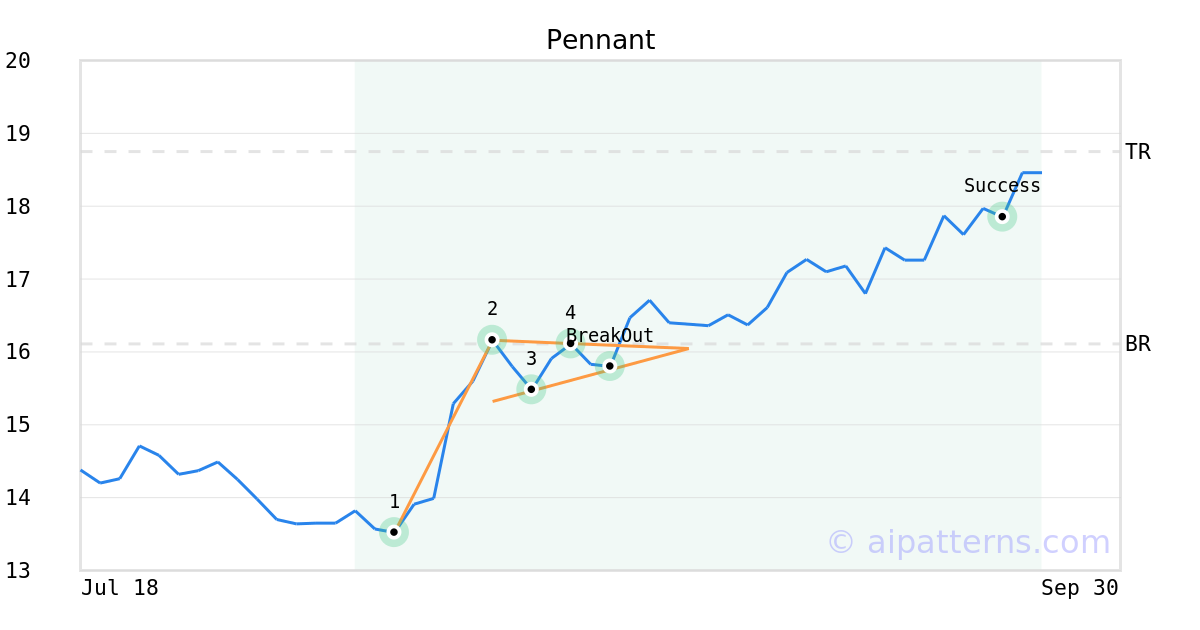Select the TR level label

click(x=1138, y=152)
